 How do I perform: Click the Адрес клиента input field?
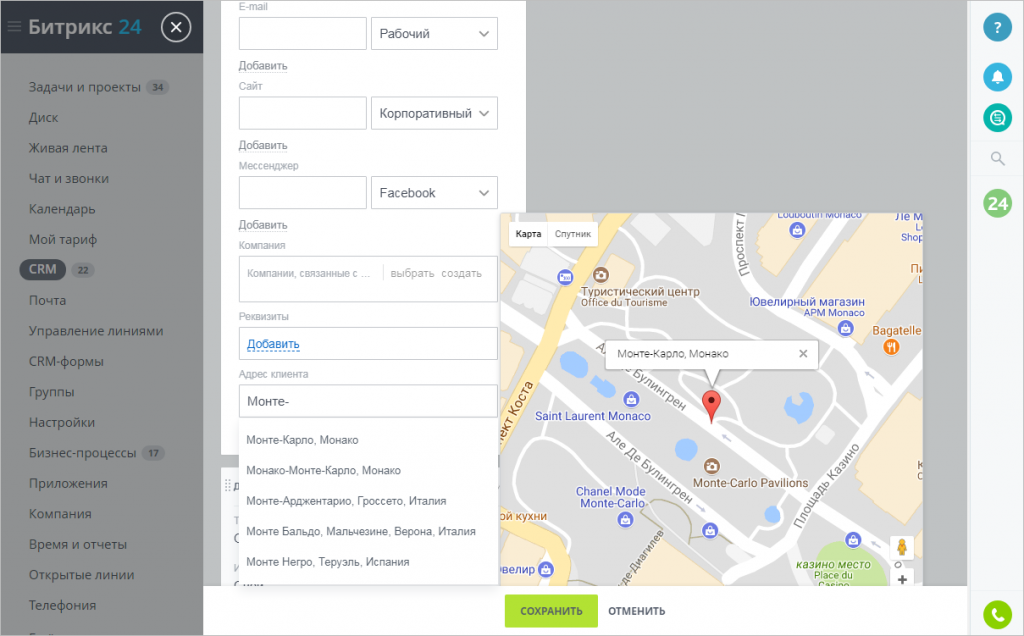point(367,401)
